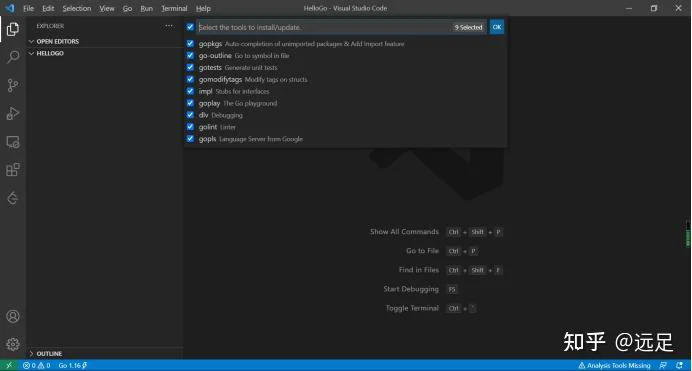Screen dimensions: 692x371
Task: Open the Edit menu
Action: pos(48,8)
